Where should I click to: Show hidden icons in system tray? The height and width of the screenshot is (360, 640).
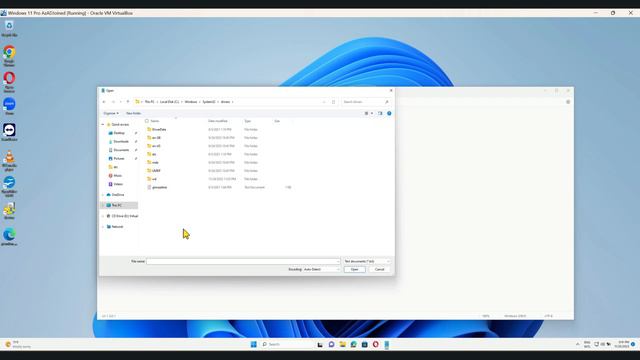578,344
